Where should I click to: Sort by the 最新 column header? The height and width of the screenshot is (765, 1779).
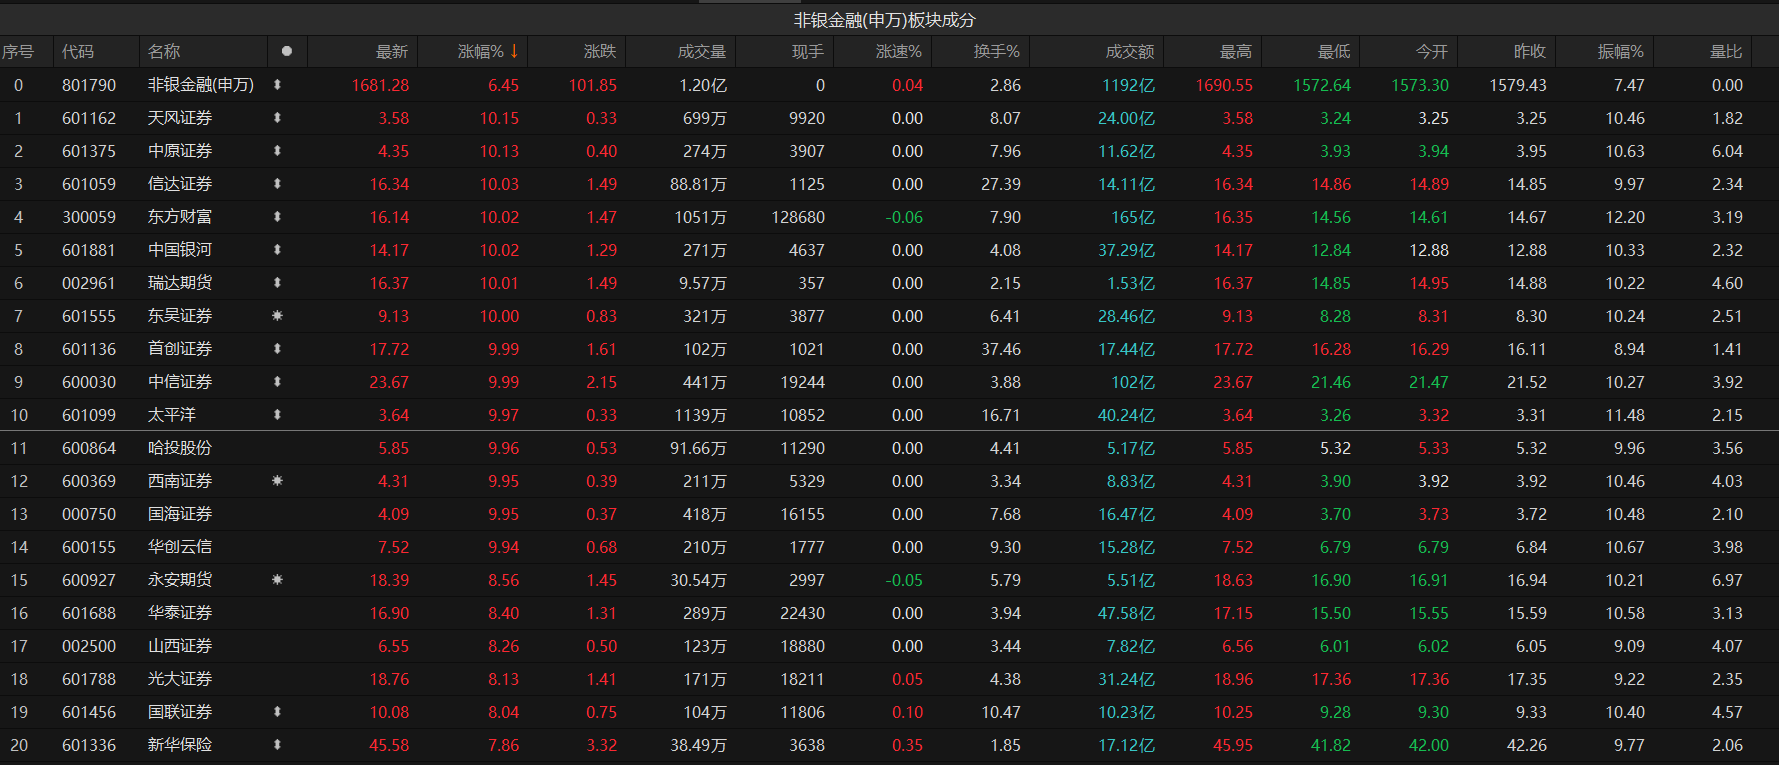pos(392,51)
